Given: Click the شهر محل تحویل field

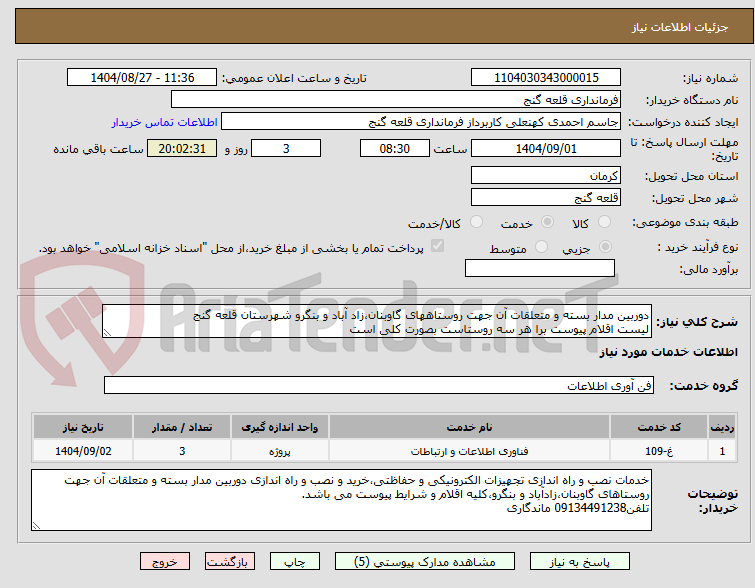Looking at the screenshot, I should tap(546, 197).
